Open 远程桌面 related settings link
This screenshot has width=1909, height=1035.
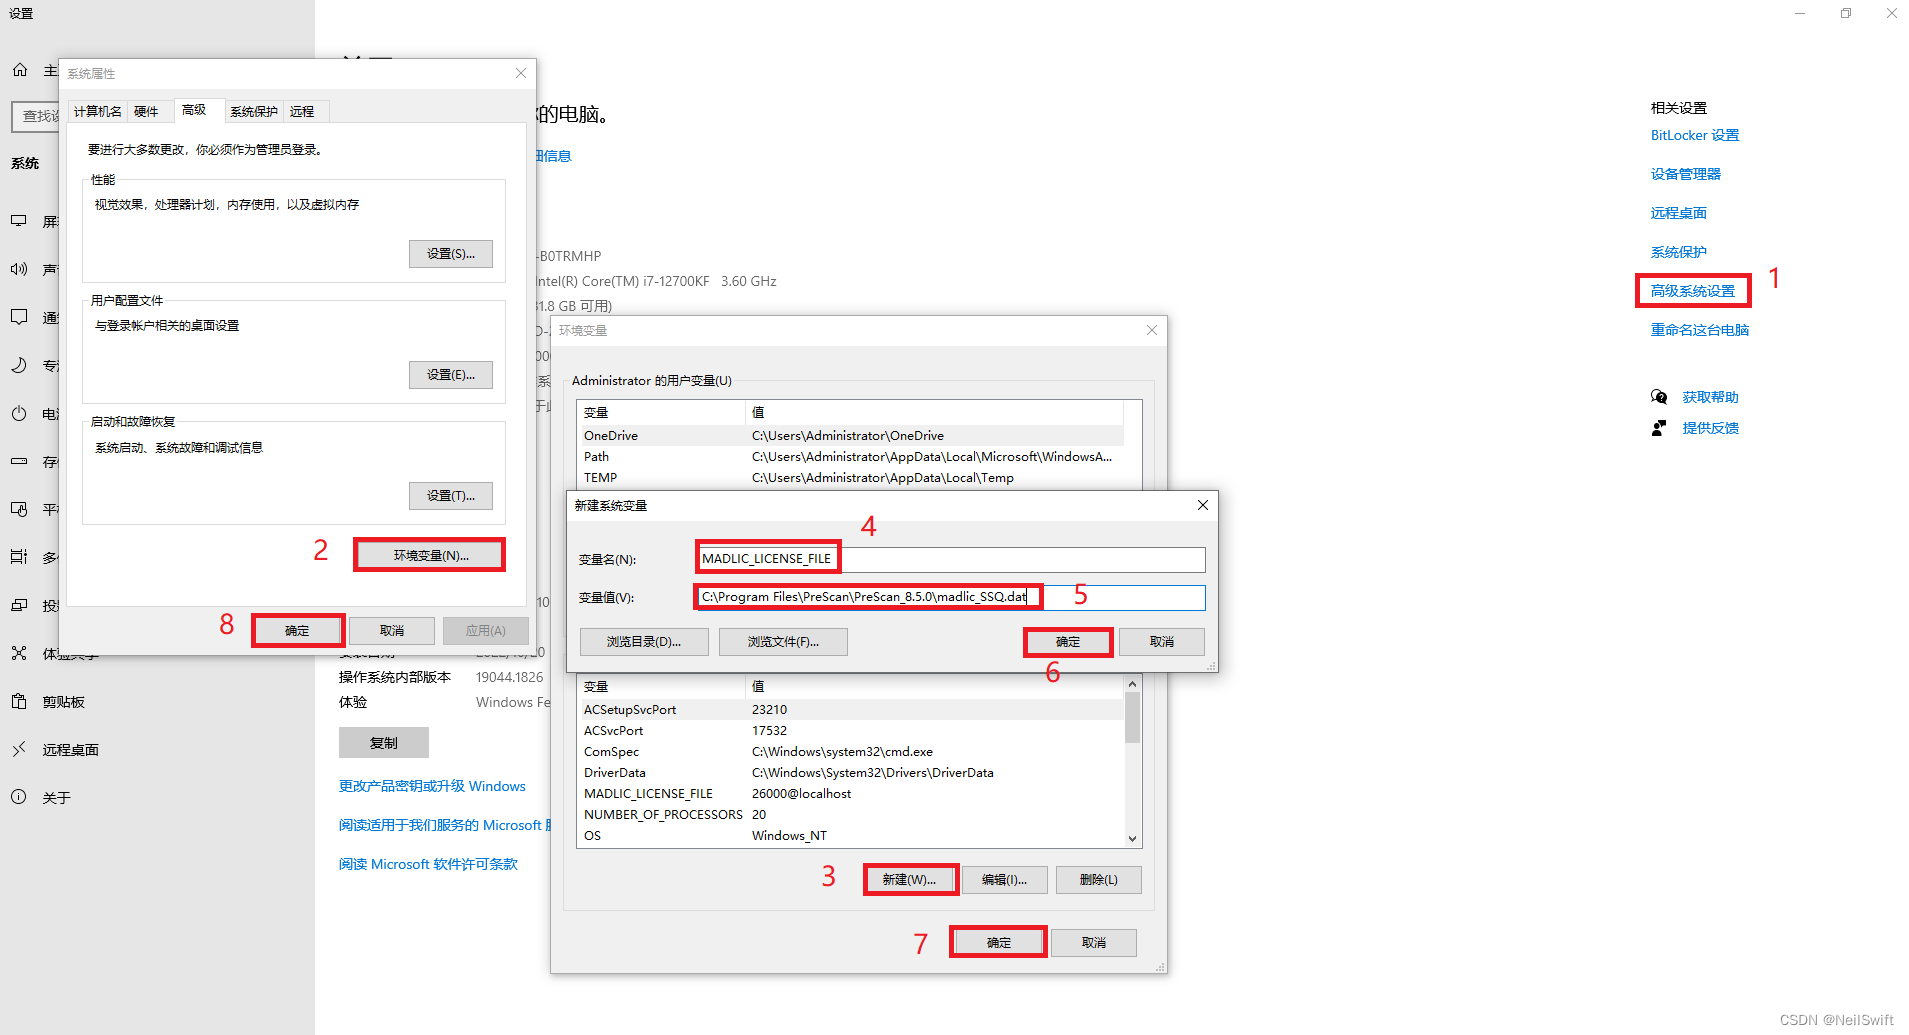(1678, 213)
